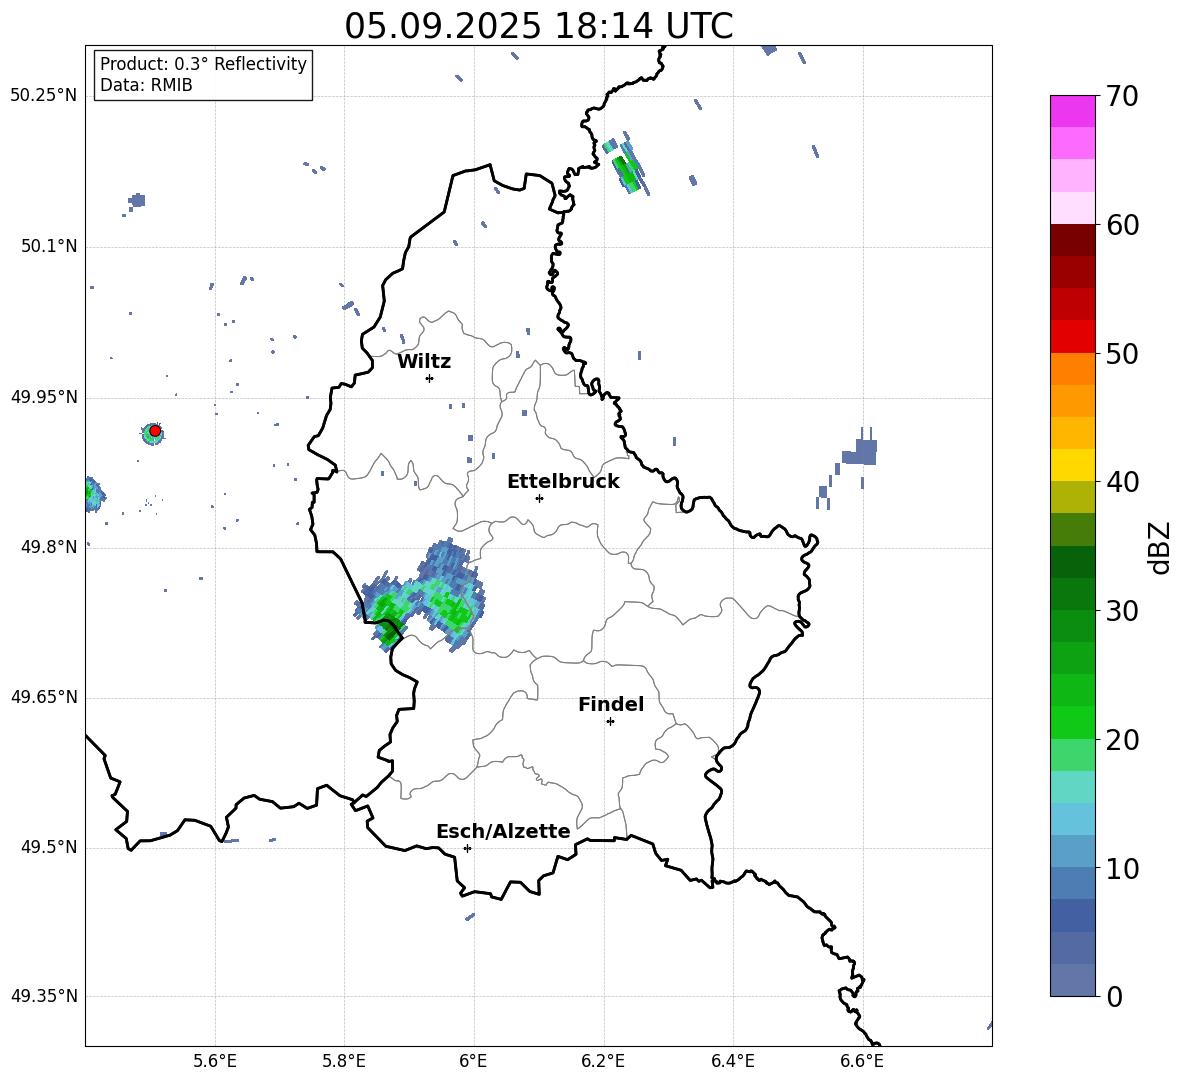Click the 6.4°E longitude label
This screenshot has width=1184, height=1081.
point(732,1061)
